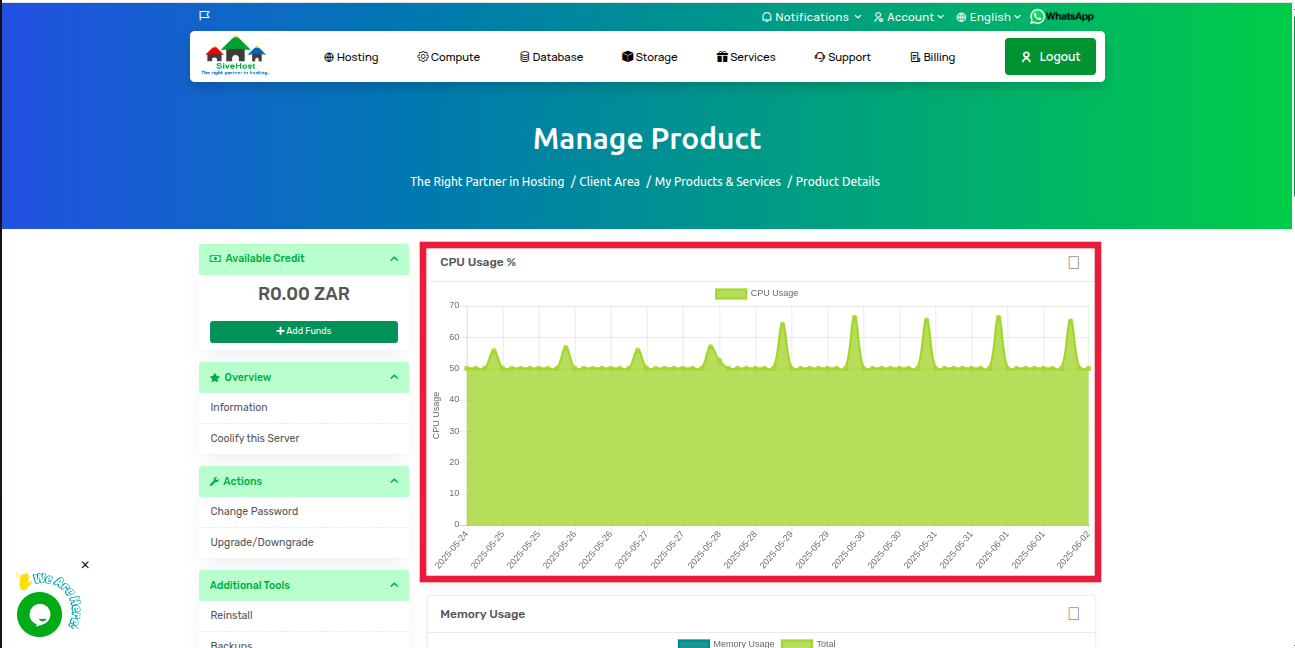Click the cash icon next to Available Credit
The width and height of the screenshot is (1295, 648).
215,258
